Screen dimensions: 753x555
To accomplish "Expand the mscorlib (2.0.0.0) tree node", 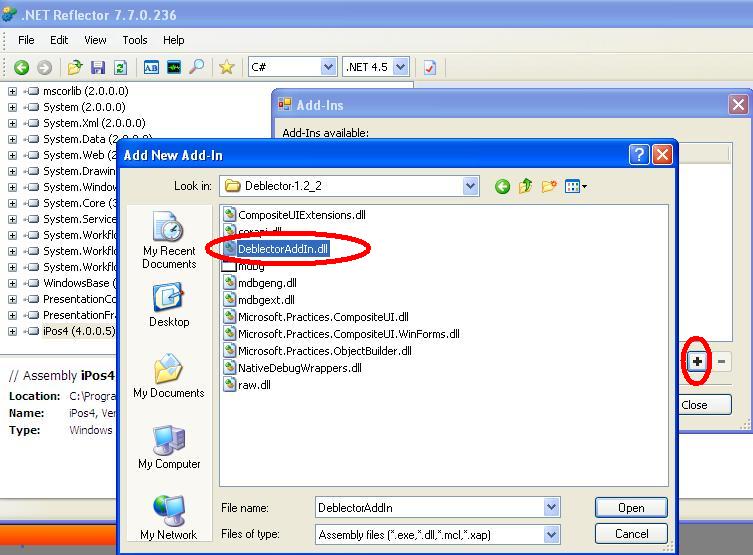I will (x=12, y=91).
